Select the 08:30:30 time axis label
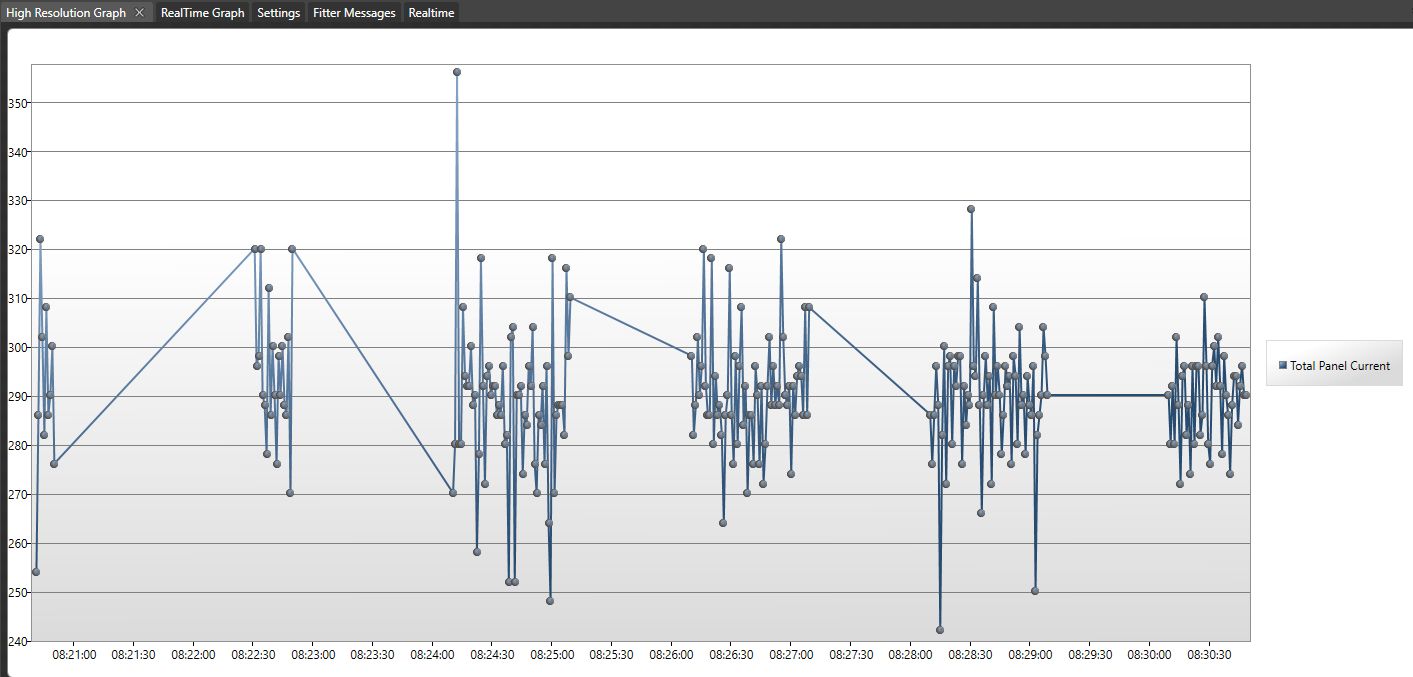 pos(1209,655)
